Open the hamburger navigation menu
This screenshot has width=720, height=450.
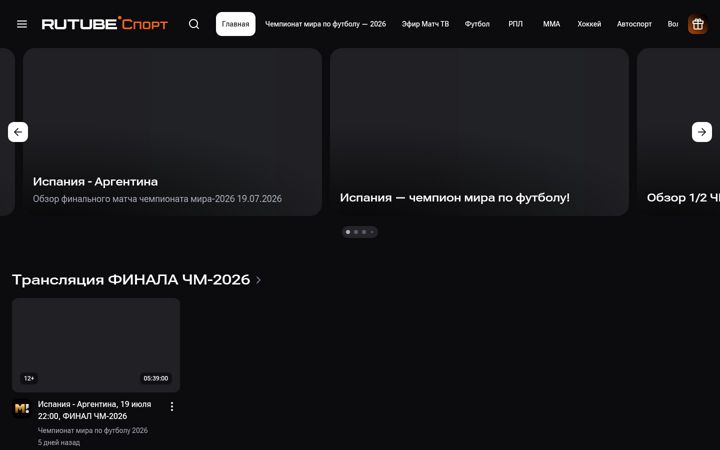tap(22, 24)
